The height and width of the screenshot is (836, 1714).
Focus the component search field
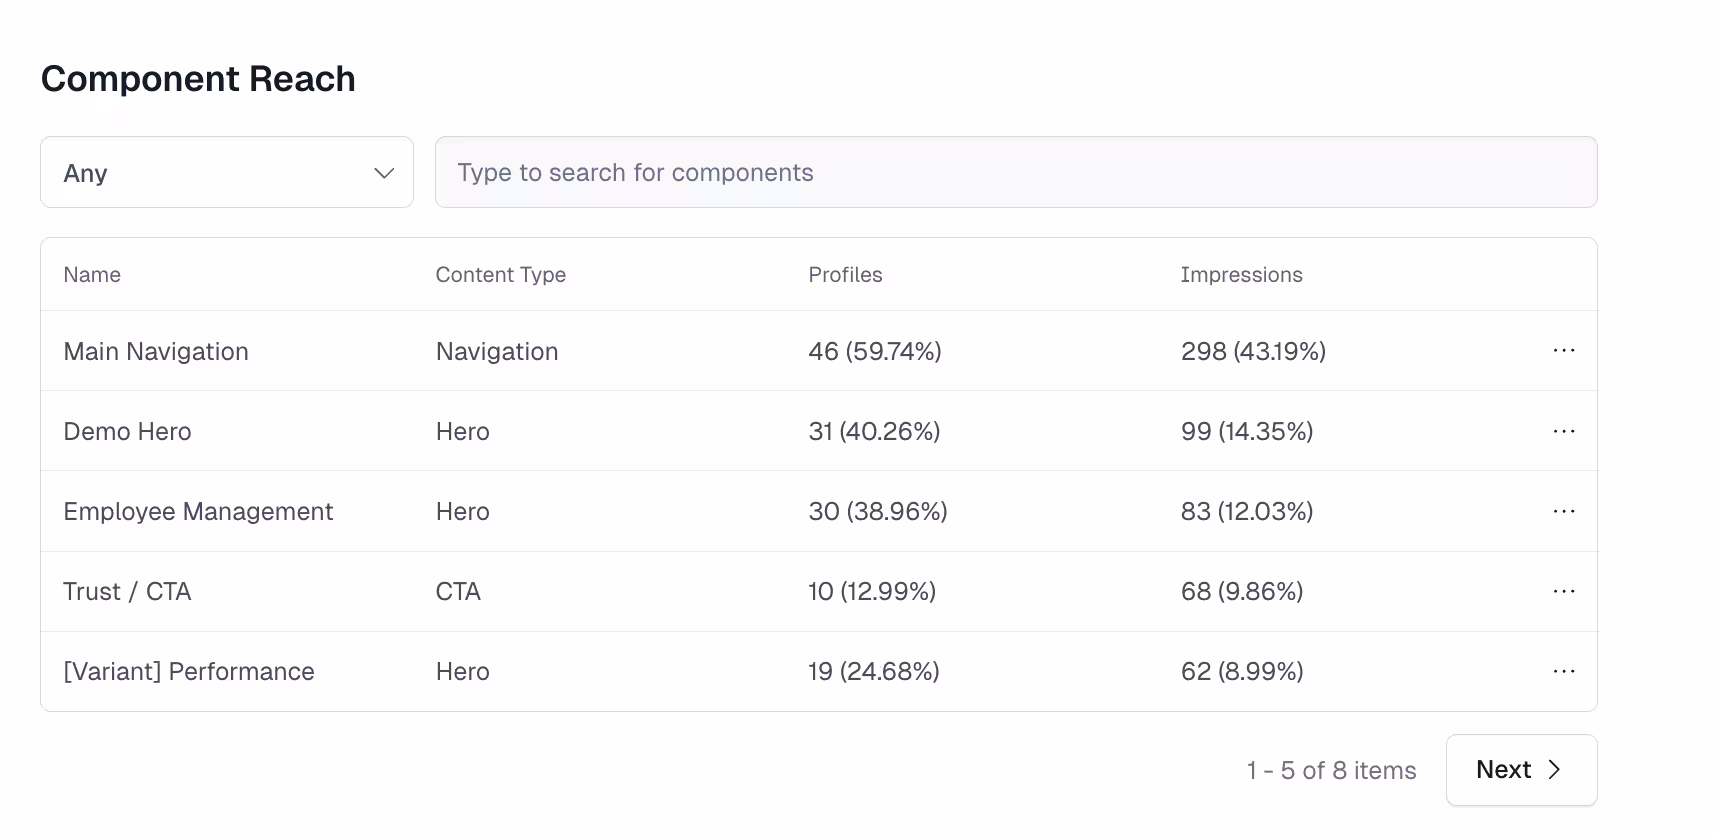click(1016, 172)
